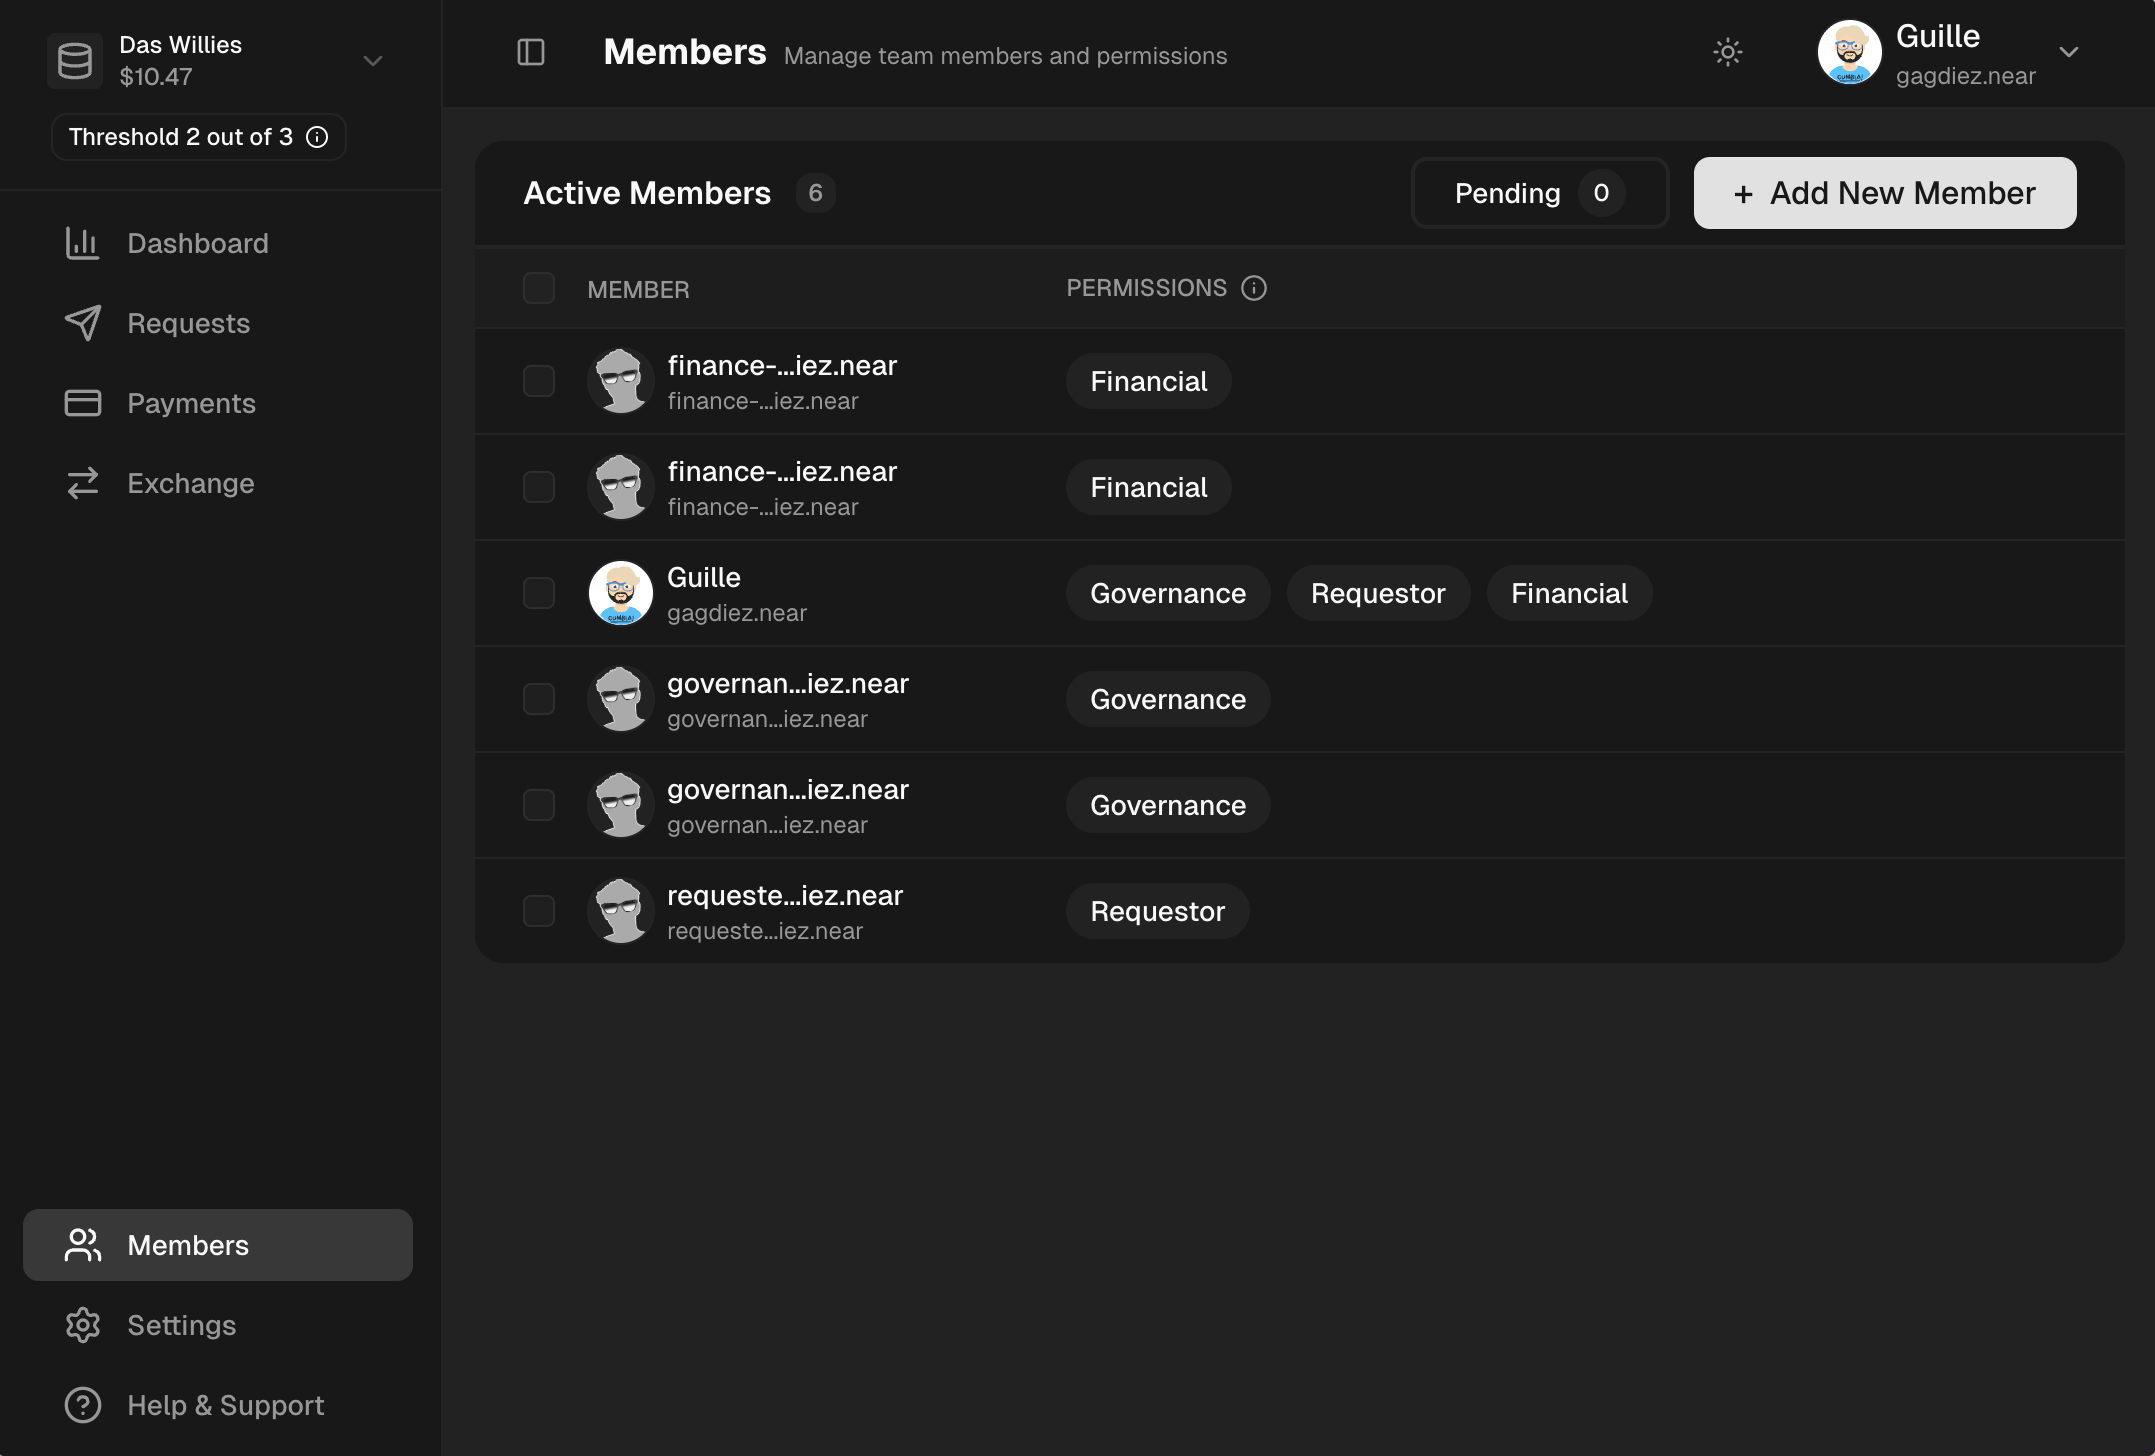Select the requeste...iez.near row checkbox
The width and height of the screenshot is (2155, 1456).
coord(538,910)
